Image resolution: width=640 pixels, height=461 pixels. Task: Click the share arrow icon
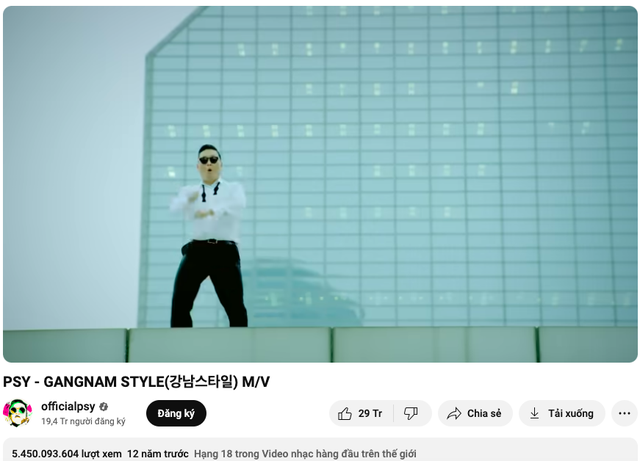click(x=454, y=414)
